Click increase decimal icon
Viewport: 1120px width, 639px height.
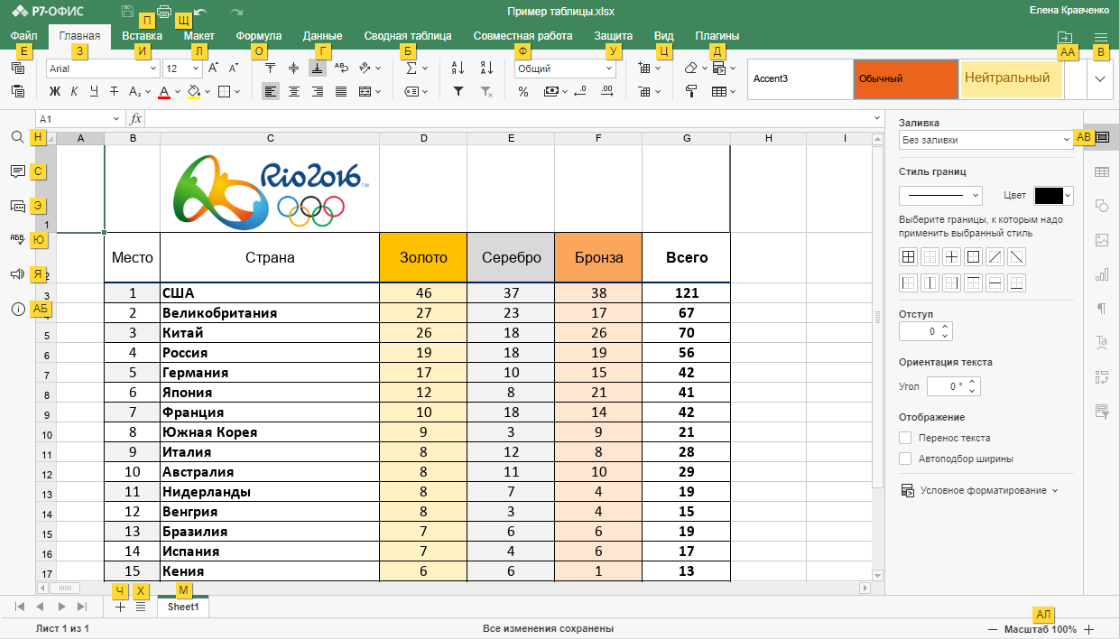[607, 91]
